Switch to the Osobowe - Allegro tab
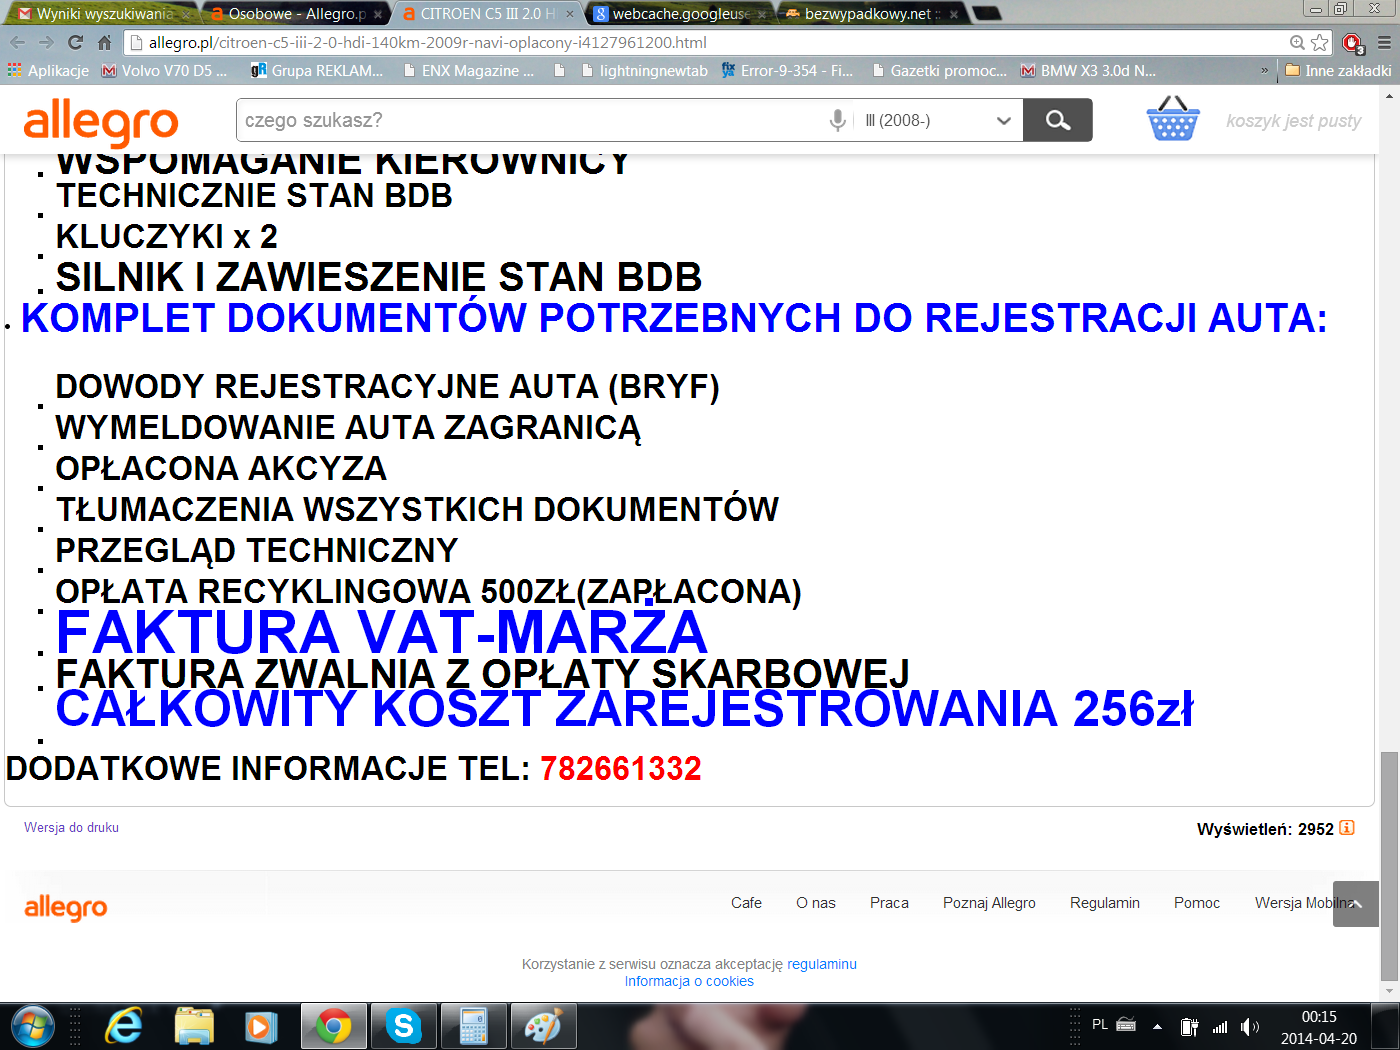Viewport: 1400px width, 1050px height. (x=295, y=14)
